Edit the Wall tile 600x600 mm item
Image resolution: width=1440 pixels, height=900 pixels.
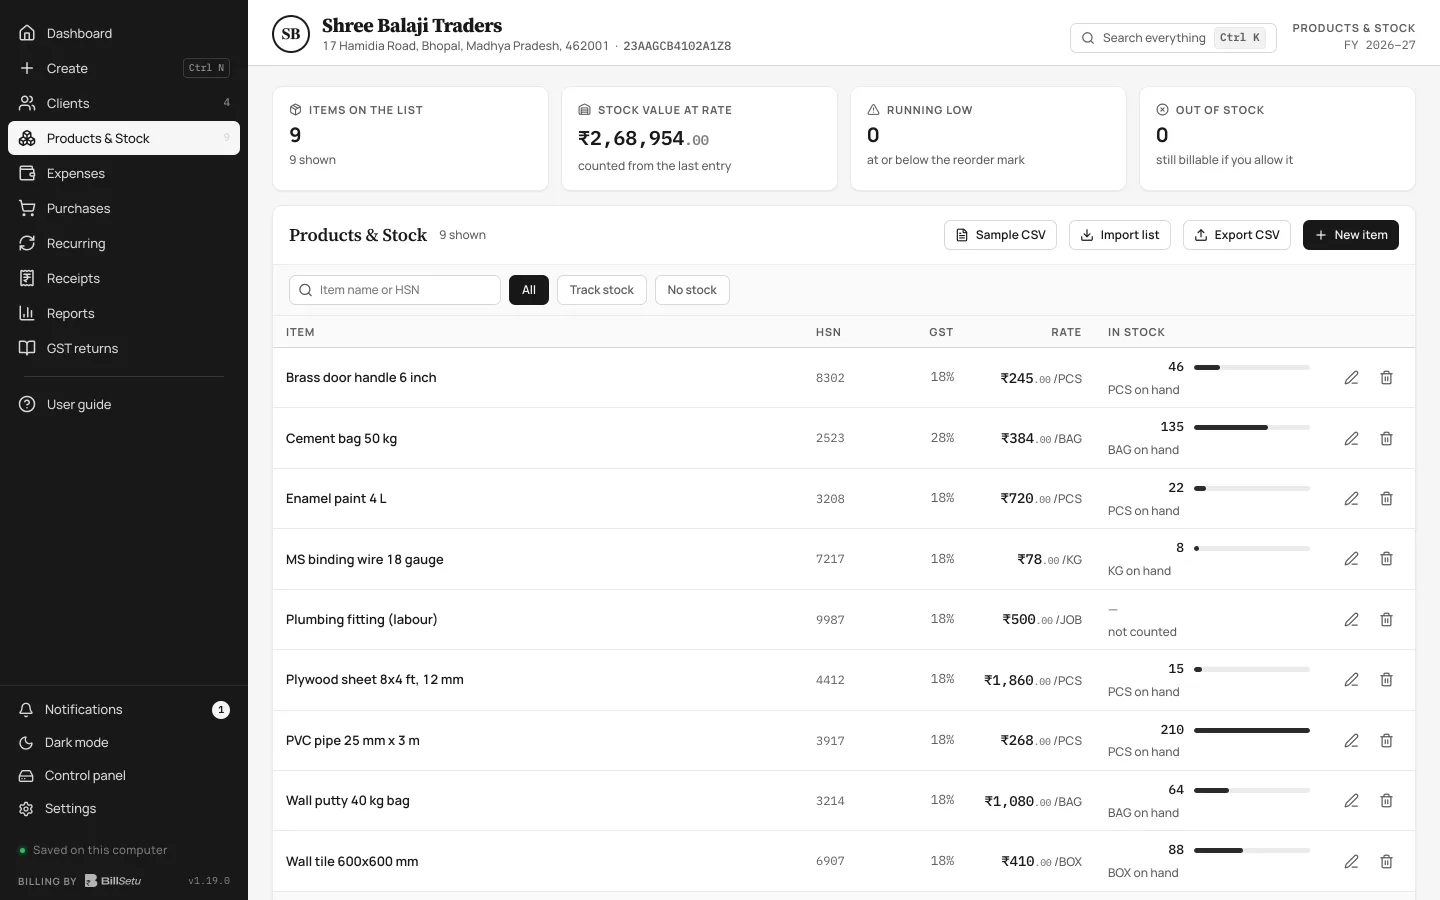click(x=1351, y=862)
